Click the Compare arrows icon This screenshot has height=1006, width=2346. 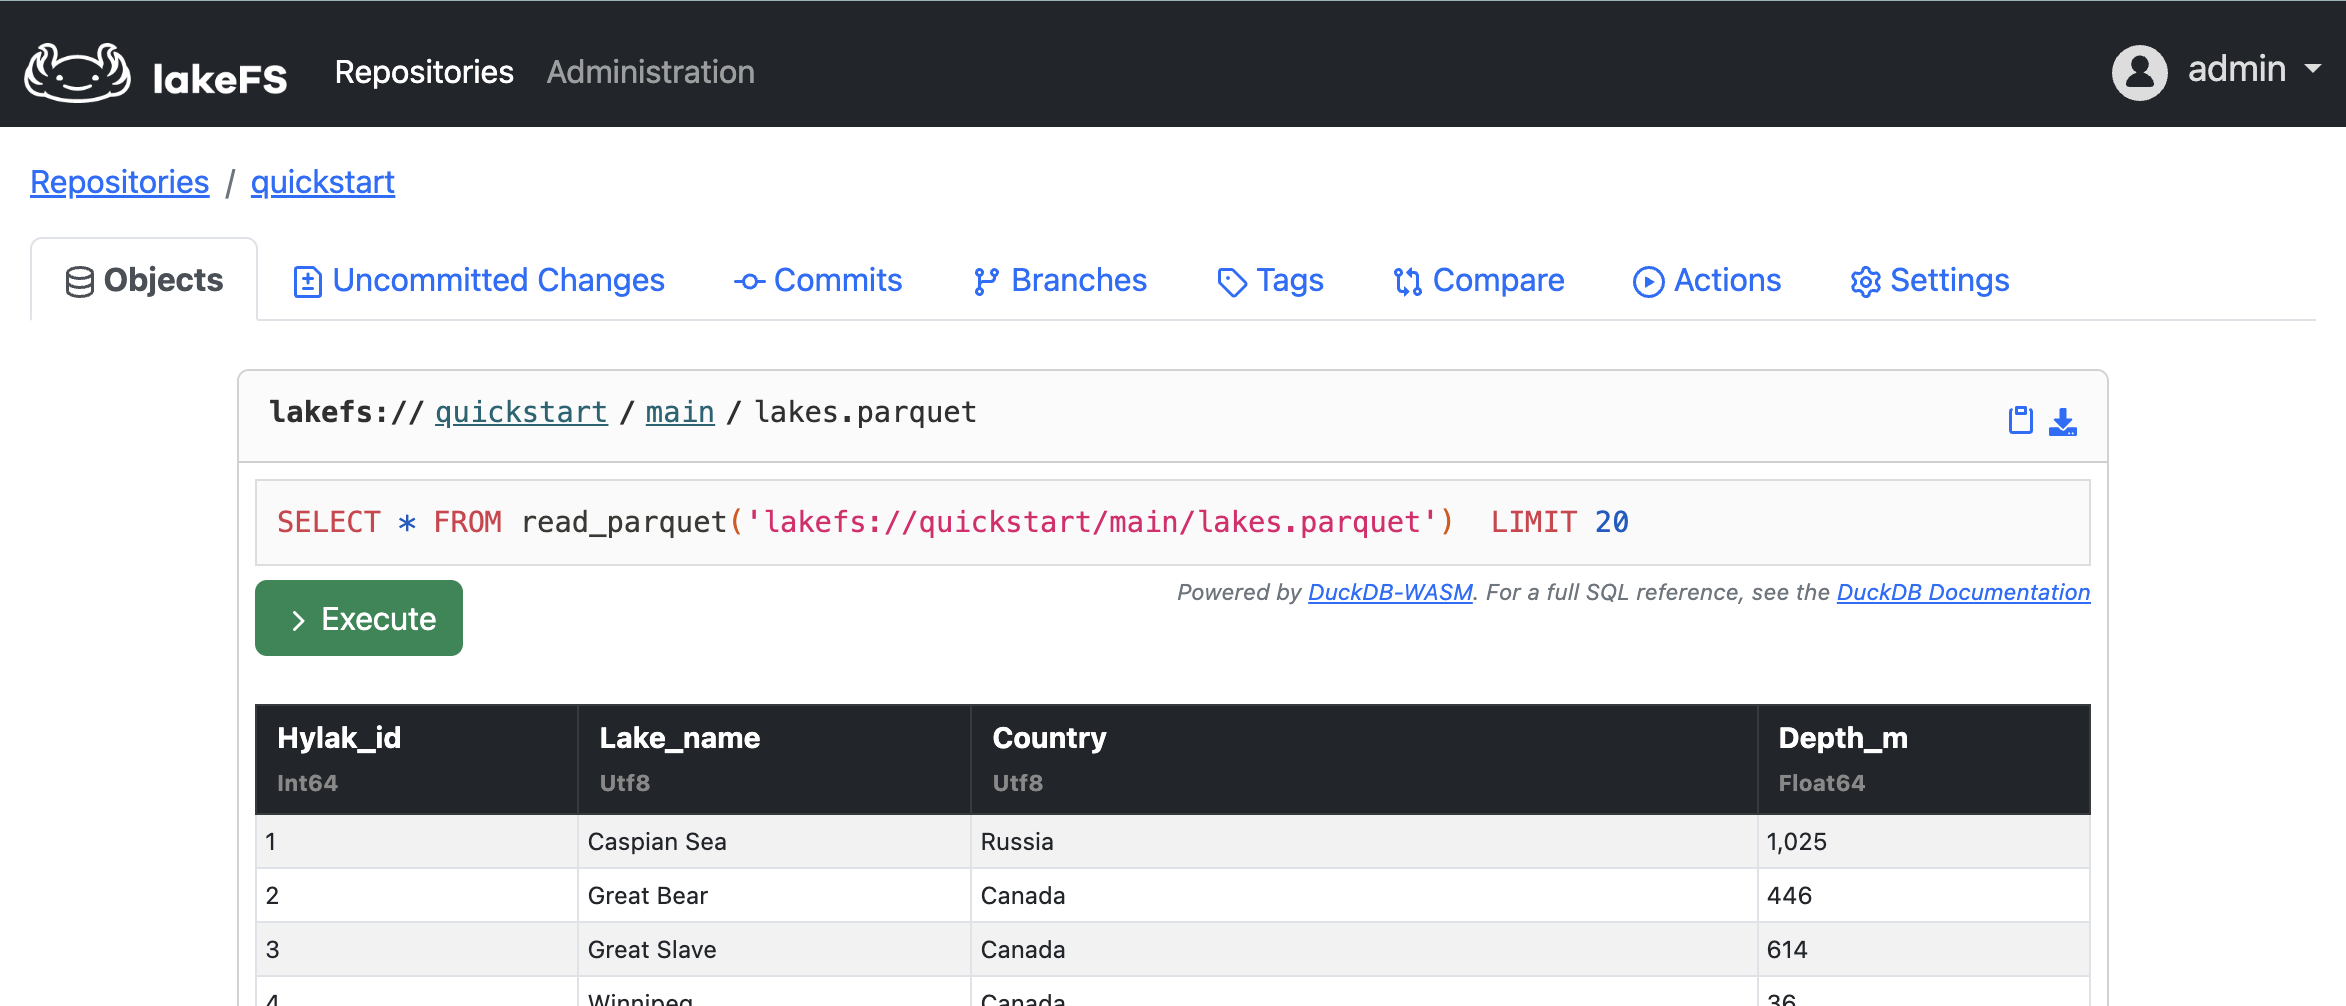[x=1408, y=281]
